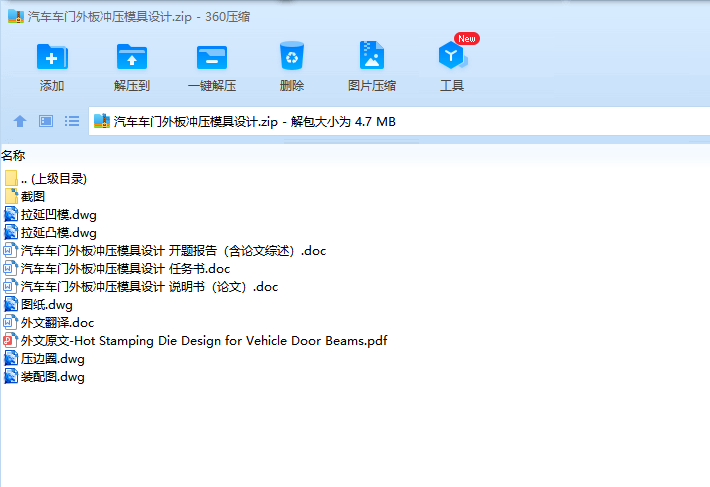The image size is (710, 487).
Task: Select the 任务书.doc file
Action: (x=117, y=269)
